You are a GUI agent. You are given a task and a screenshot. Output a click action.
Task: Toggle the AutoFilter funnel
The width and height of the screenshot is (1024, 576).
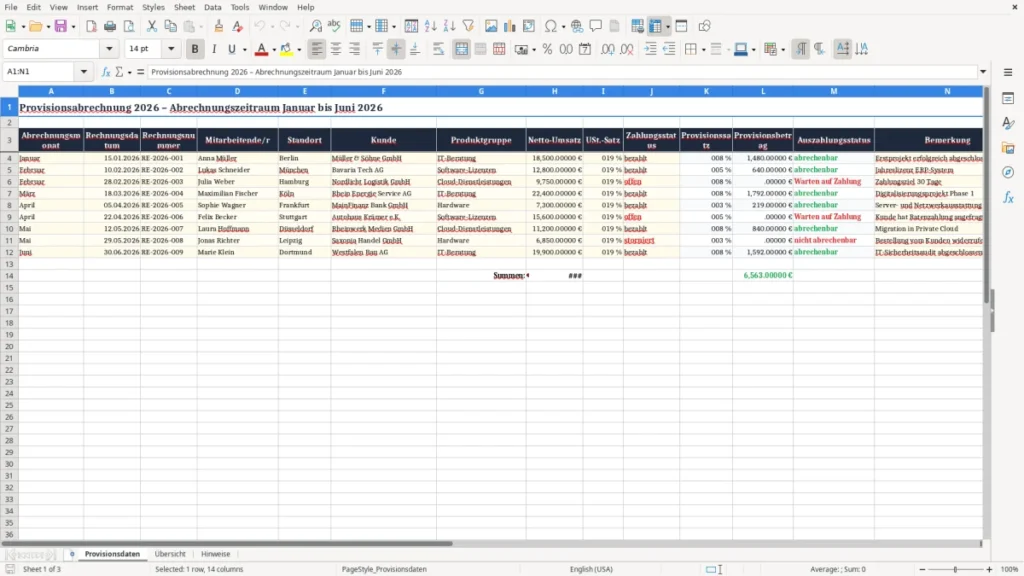pyautogui.click(x=468, y=26)
